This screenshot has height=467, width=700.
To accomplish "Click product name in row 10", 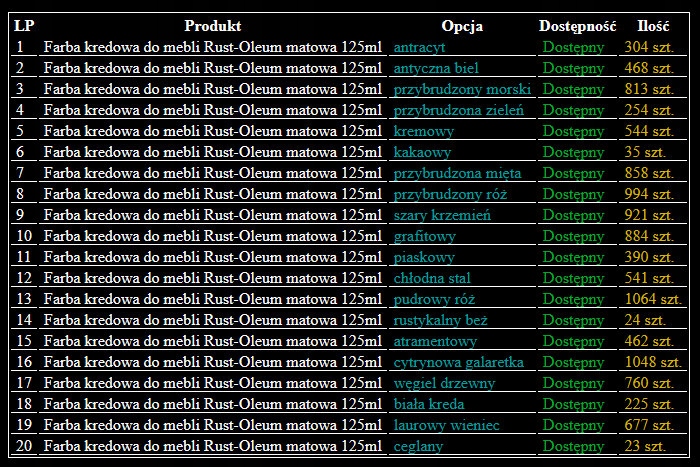I will point(212,236).
